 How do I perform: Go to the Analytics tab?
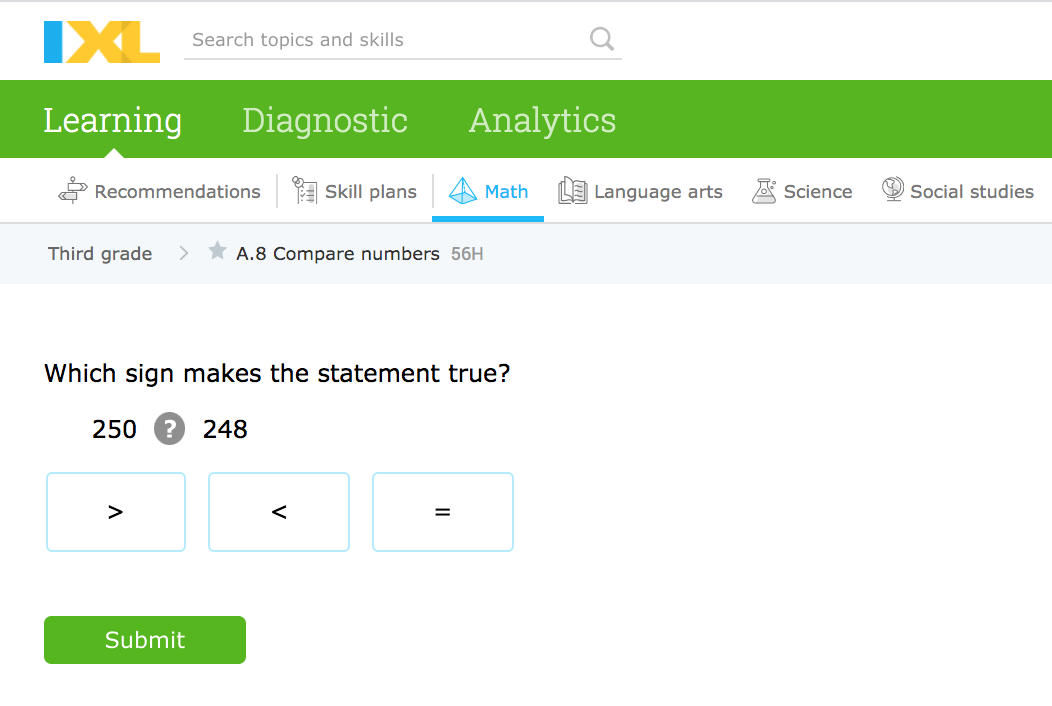pyautogui.click(x=542, y=120)
